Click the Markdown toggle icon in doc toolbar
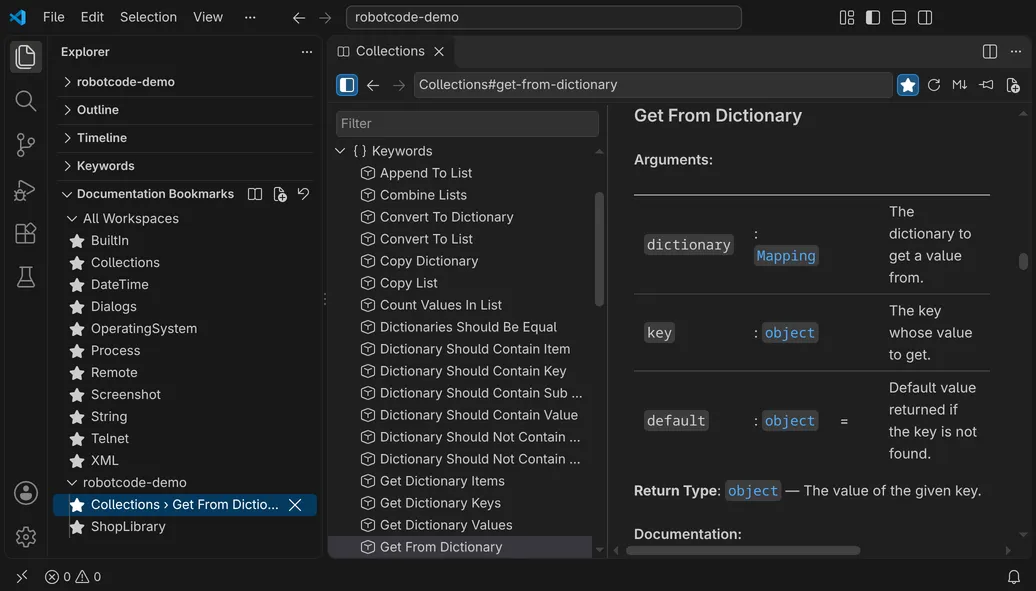Viewport: 1036px width, 591px height. click(x=959, y=85)
